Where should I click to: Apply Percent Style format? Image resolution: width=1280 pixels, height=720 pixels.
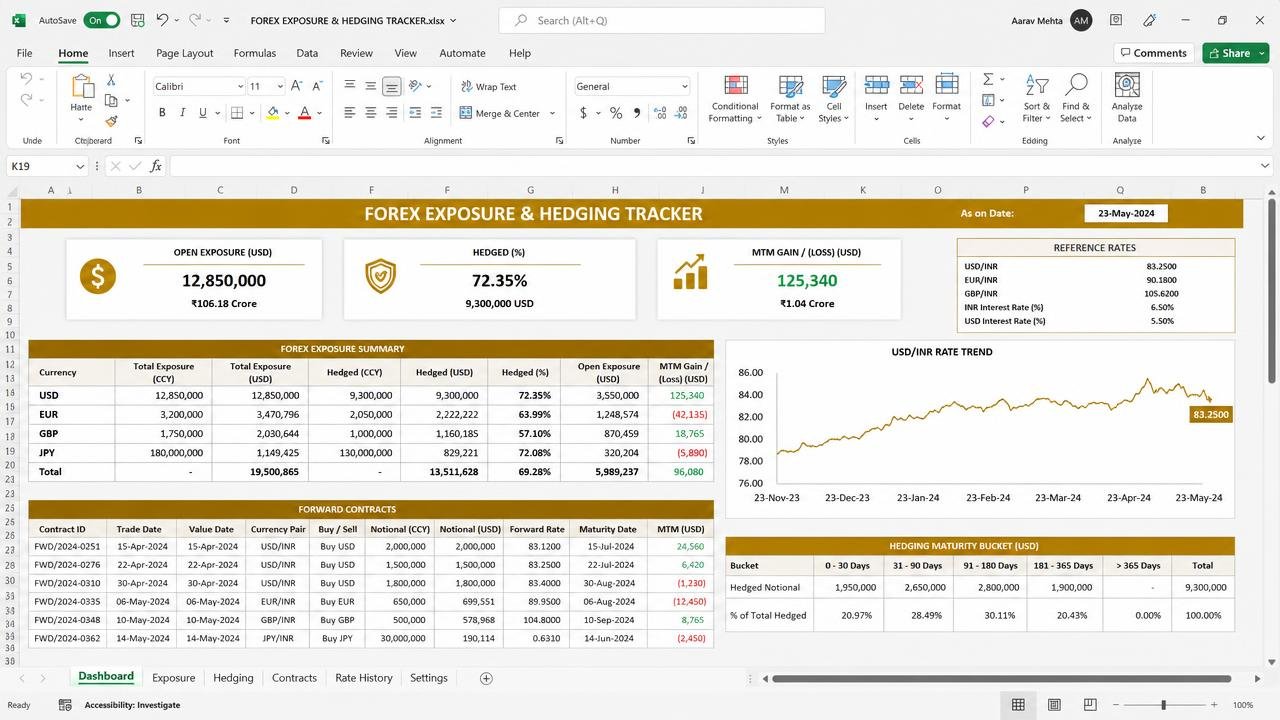tap(616, 113)
